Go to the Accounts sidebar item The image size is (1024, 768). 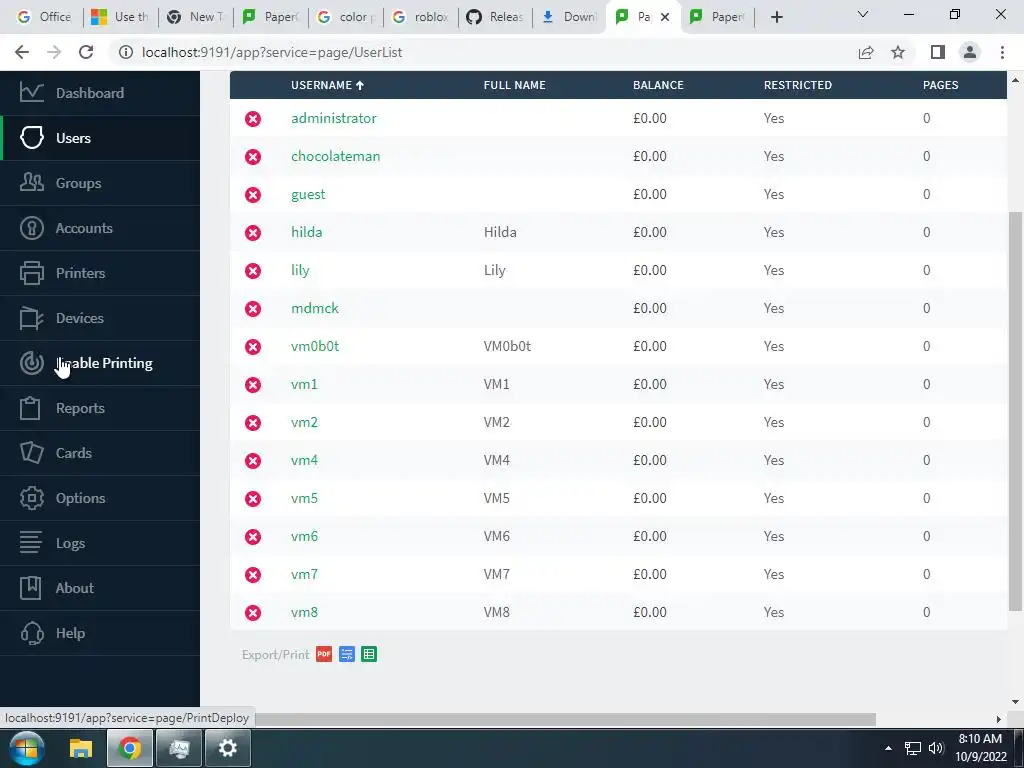click(x=100, y=228)
